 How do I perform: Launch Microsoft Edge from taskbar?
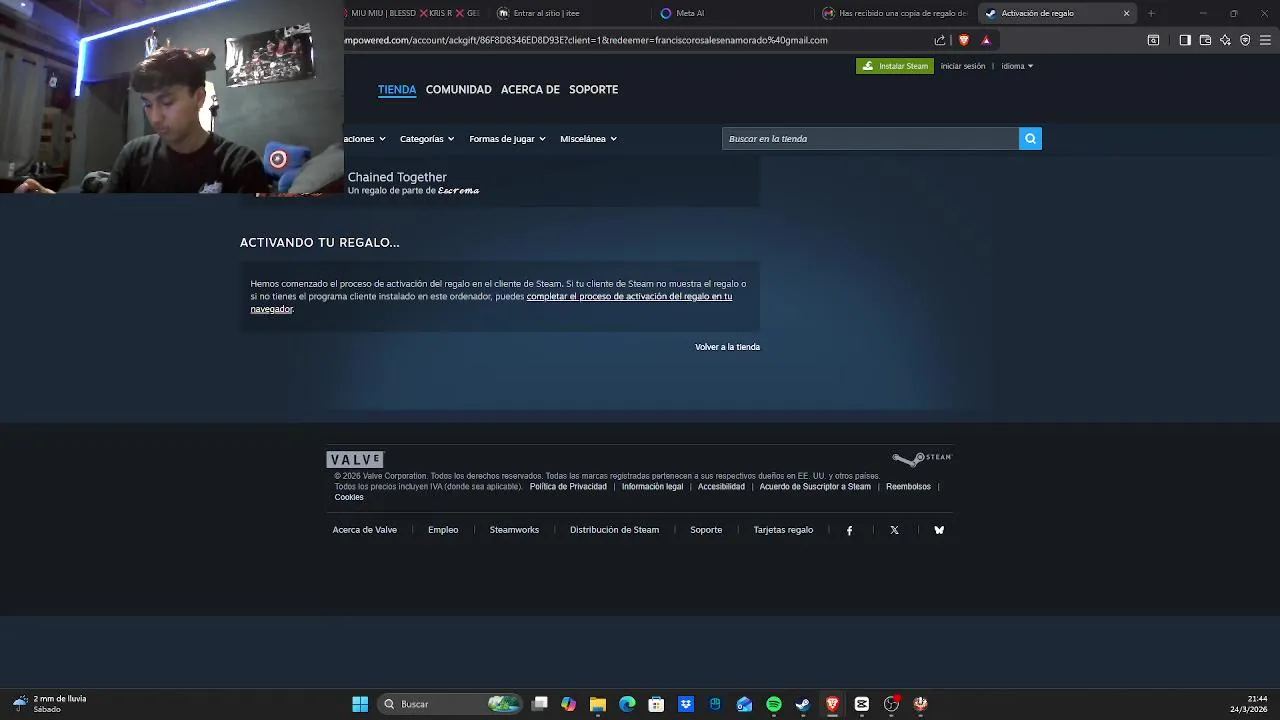pyautogui.click(x=627, y=704)
